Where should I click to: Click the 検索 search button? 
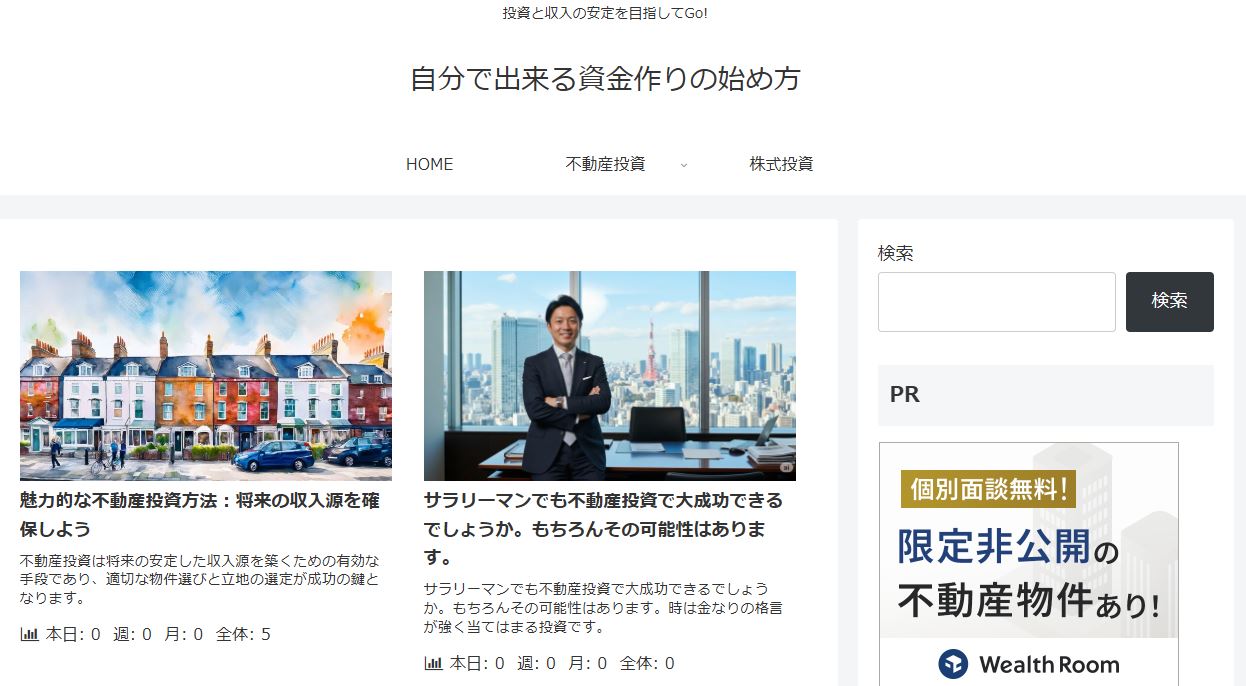pyautogui.click(x=1169, y=301)
